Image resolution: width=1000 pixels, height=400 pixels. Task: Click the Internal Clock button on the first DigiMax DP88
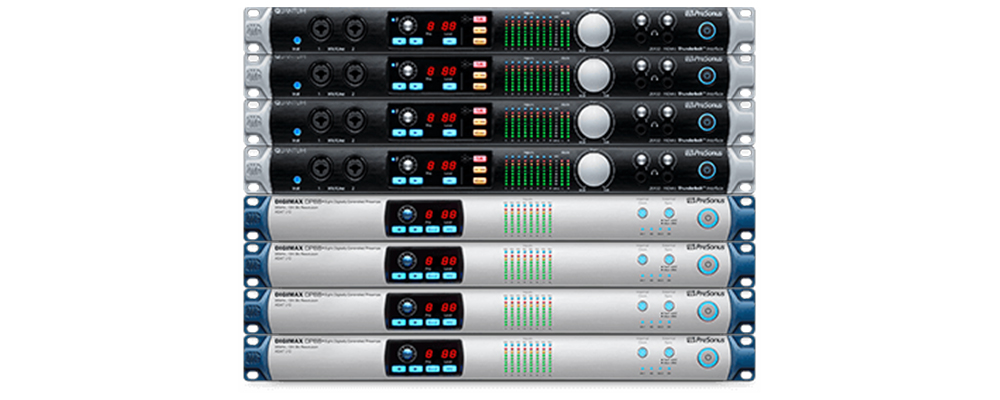coord(642,213)
